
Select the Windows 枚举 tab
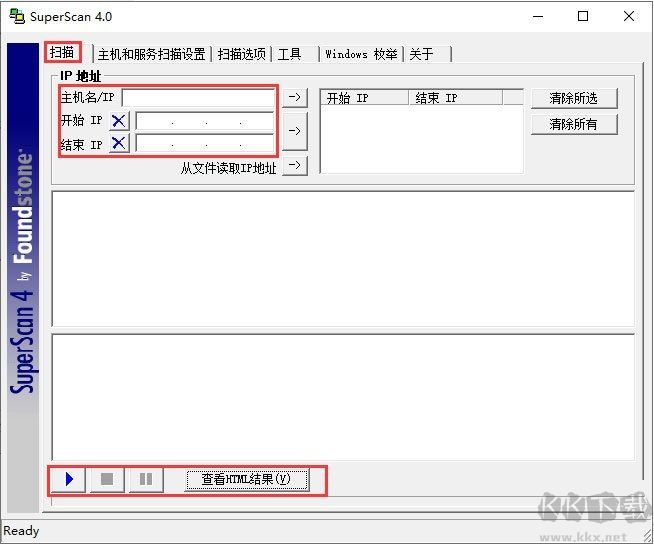point(360,54)
